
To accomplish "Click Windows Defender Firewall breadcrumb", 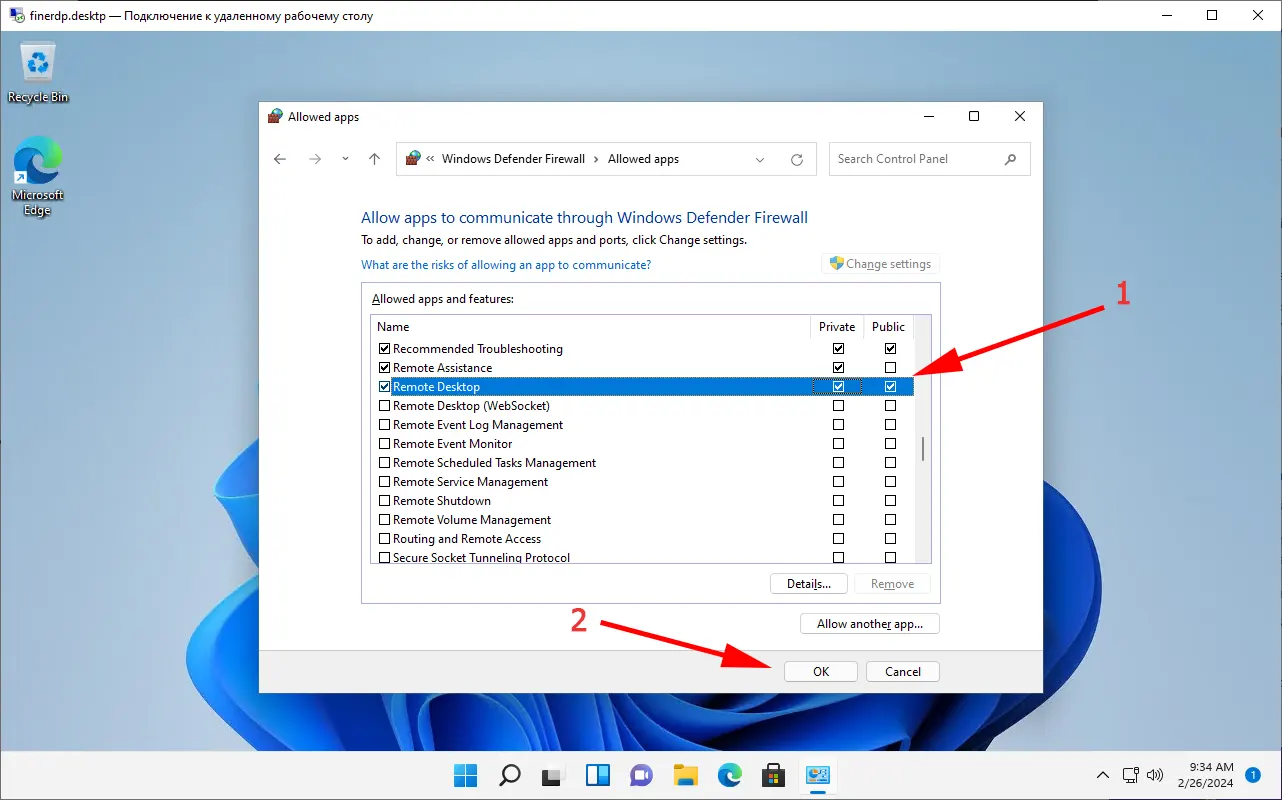I will click(x=513, y=159).
